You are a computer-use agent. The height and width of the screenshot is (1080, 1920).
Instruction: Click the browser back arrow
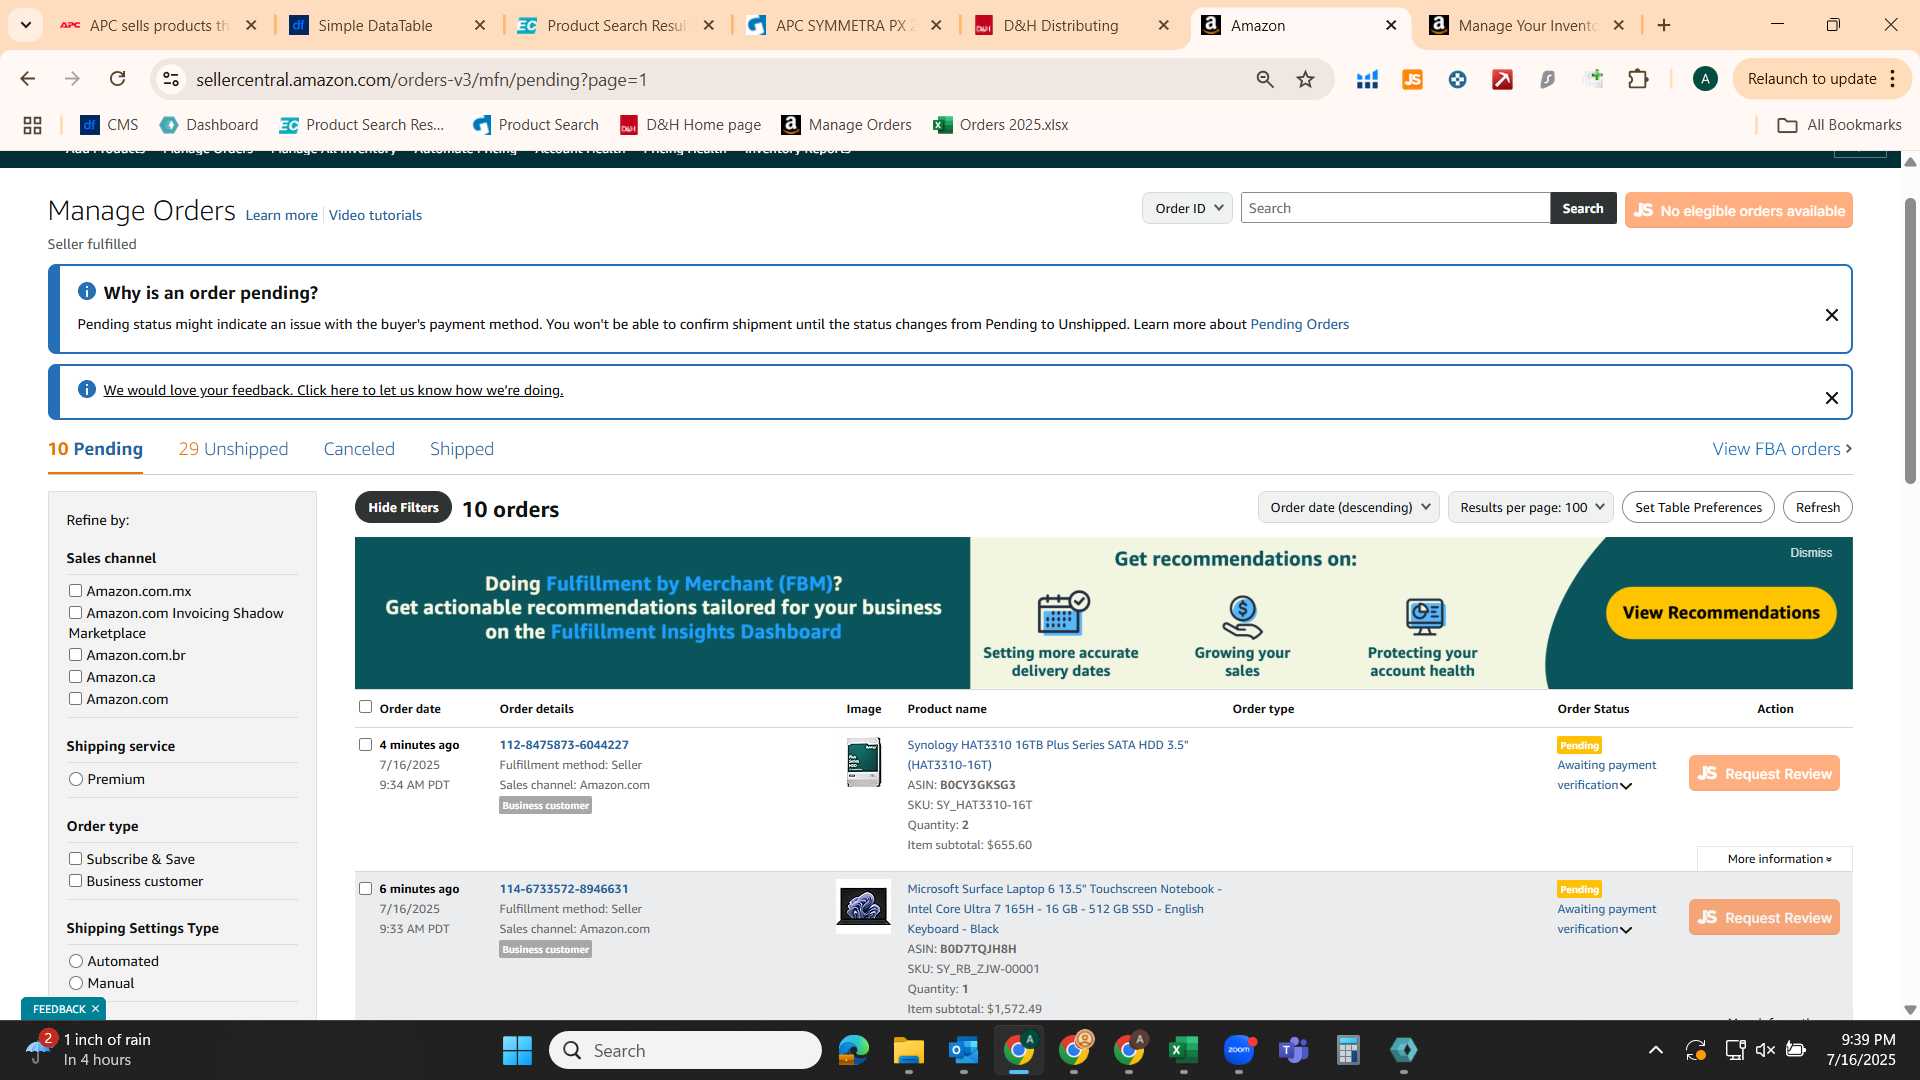(x=28, y=79)
